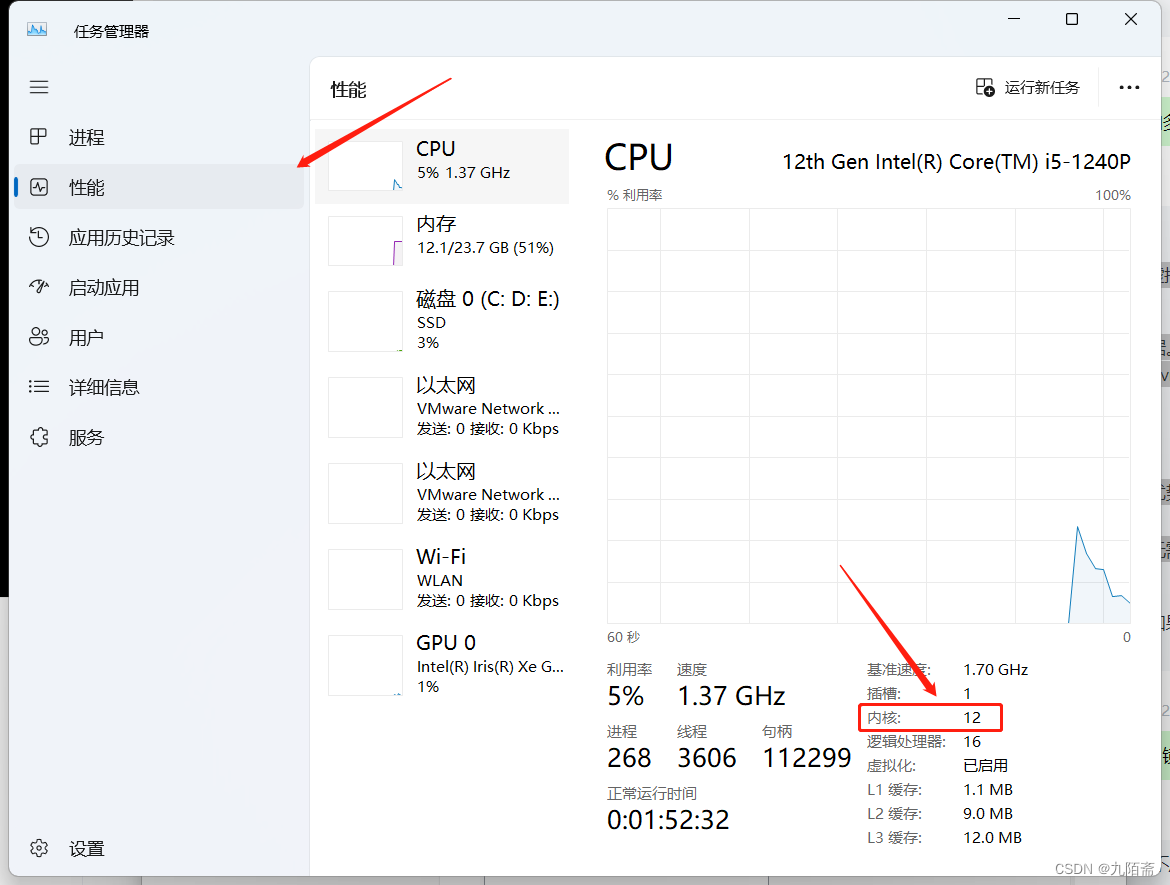
Task: Click L1 缓存 value 1.1 MB
Action: [988, 789]
